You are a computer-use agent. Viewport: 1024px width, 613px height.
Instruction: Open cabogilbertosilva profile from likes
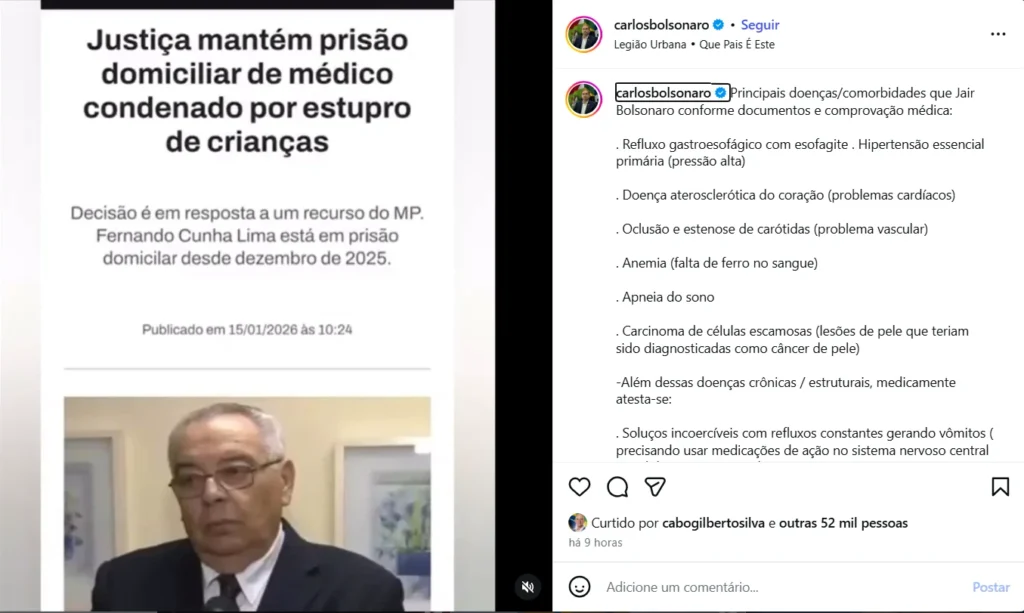pos(713,523)
